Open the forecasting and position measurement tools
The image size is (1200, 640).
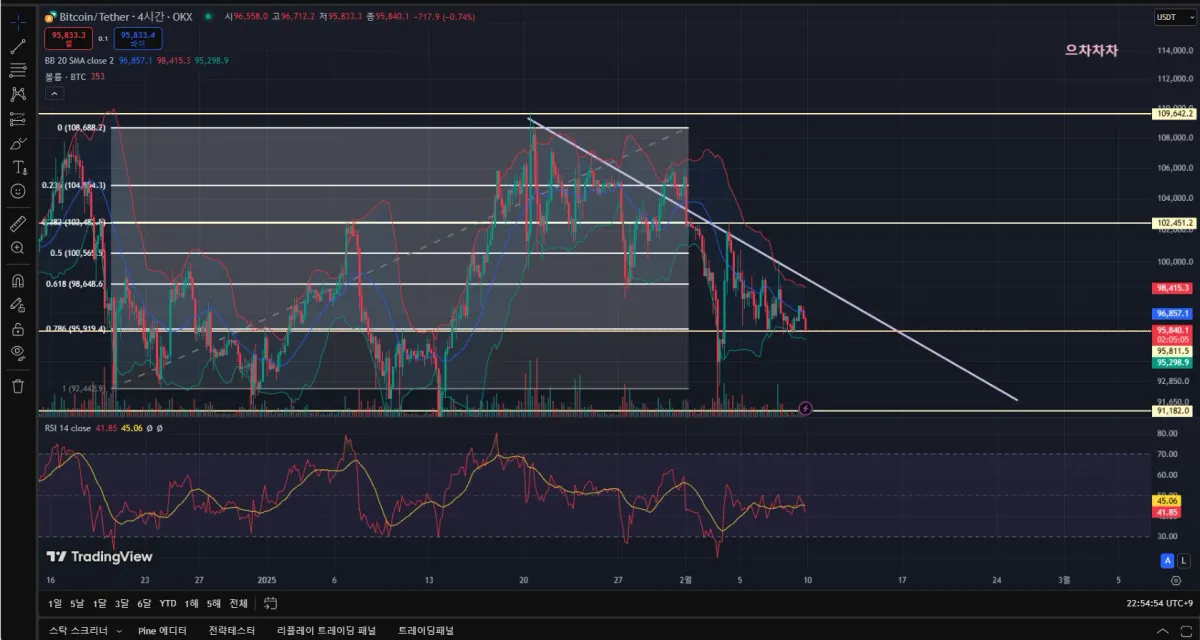coord(17,119)
